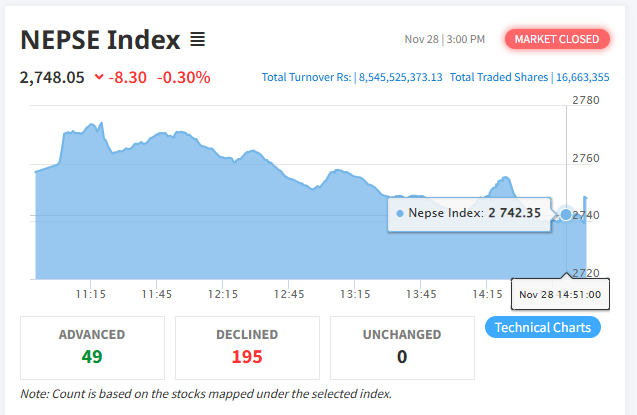Click the 12:45 time axis label
637x415 pixels.
(289, 294)
